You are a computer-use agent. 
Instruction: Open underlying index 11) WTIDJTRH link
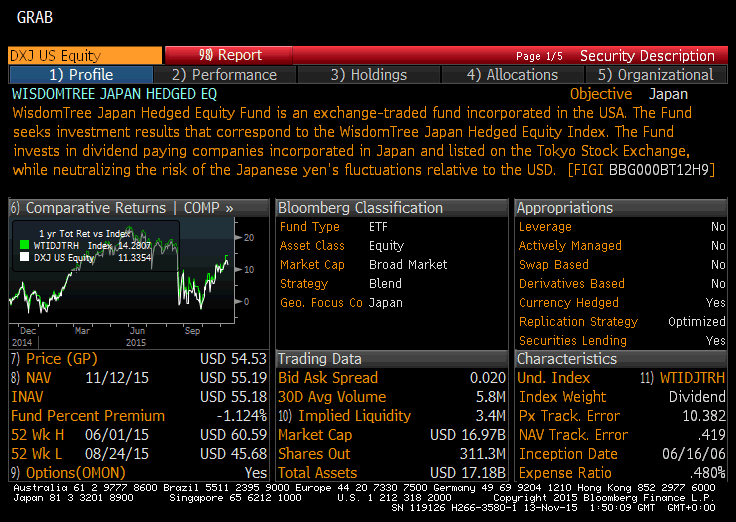coord(683,378)
